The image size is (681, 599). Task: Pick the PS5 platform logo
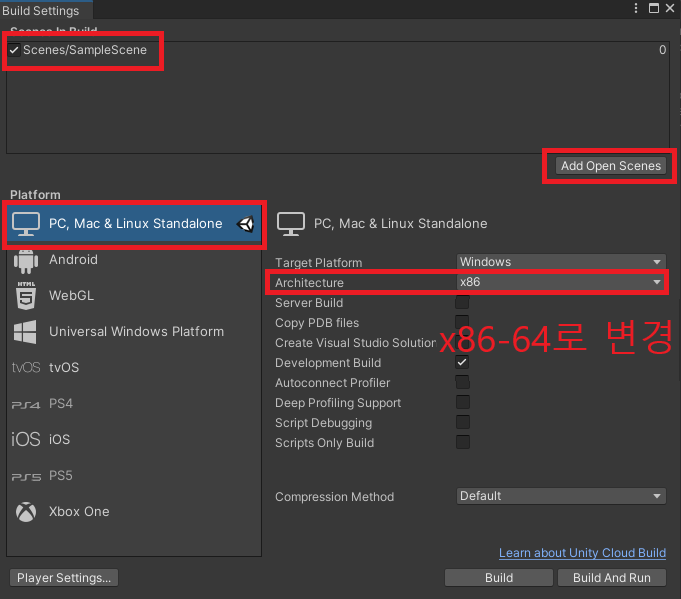click(x=26, y=477)
